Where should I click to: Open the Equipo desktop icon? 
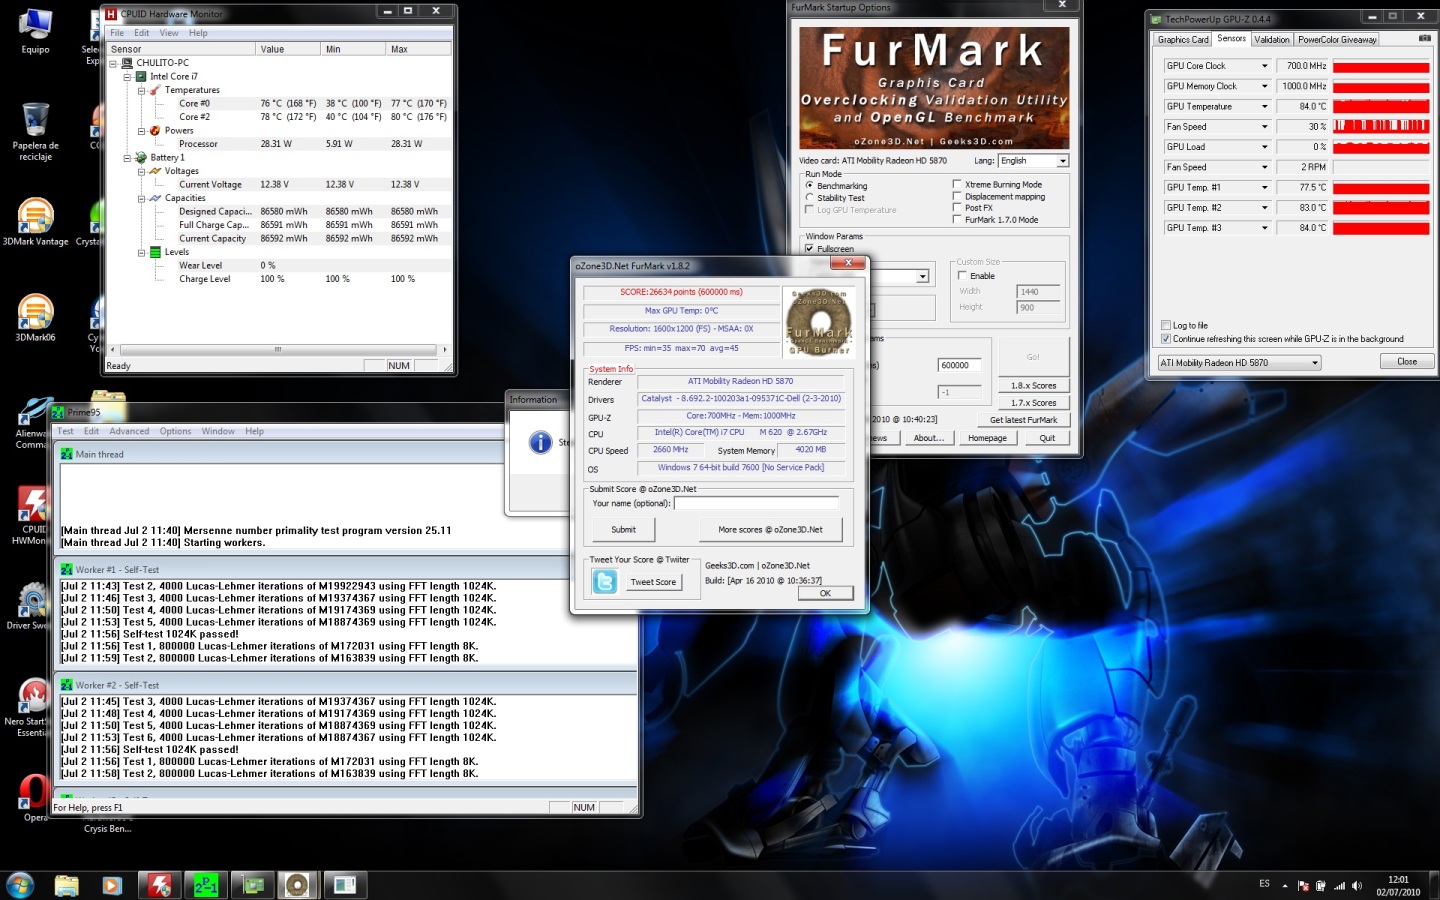coord(35,28)
